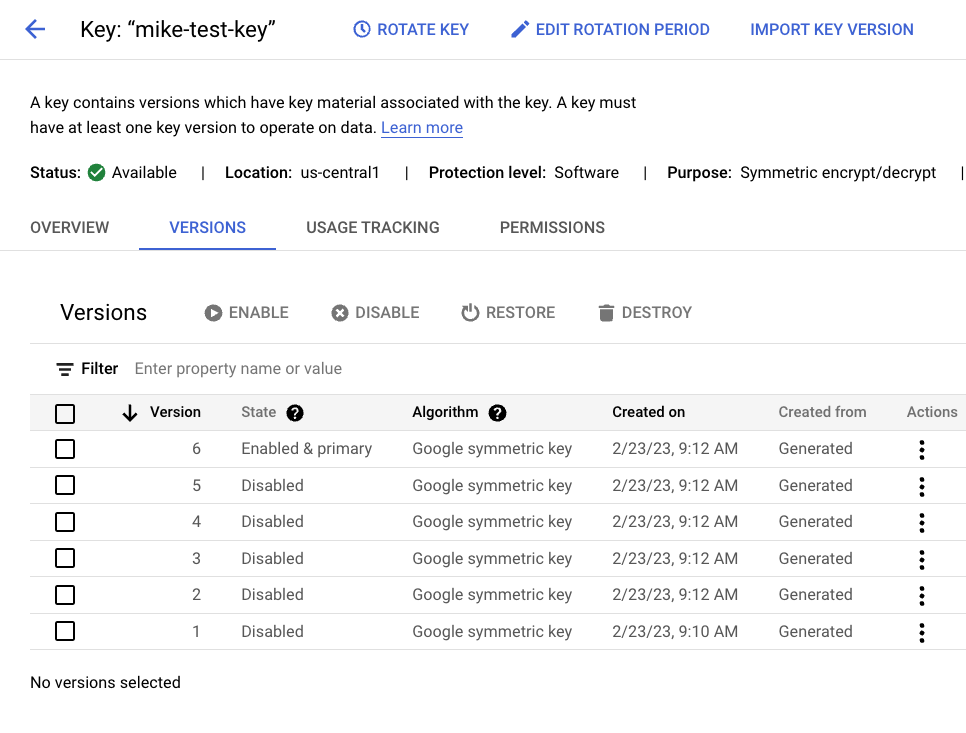Screen dimensions: 966x733
Task: Click the Enable versions button
Action: pyautogui.click(x=246, y=312)
